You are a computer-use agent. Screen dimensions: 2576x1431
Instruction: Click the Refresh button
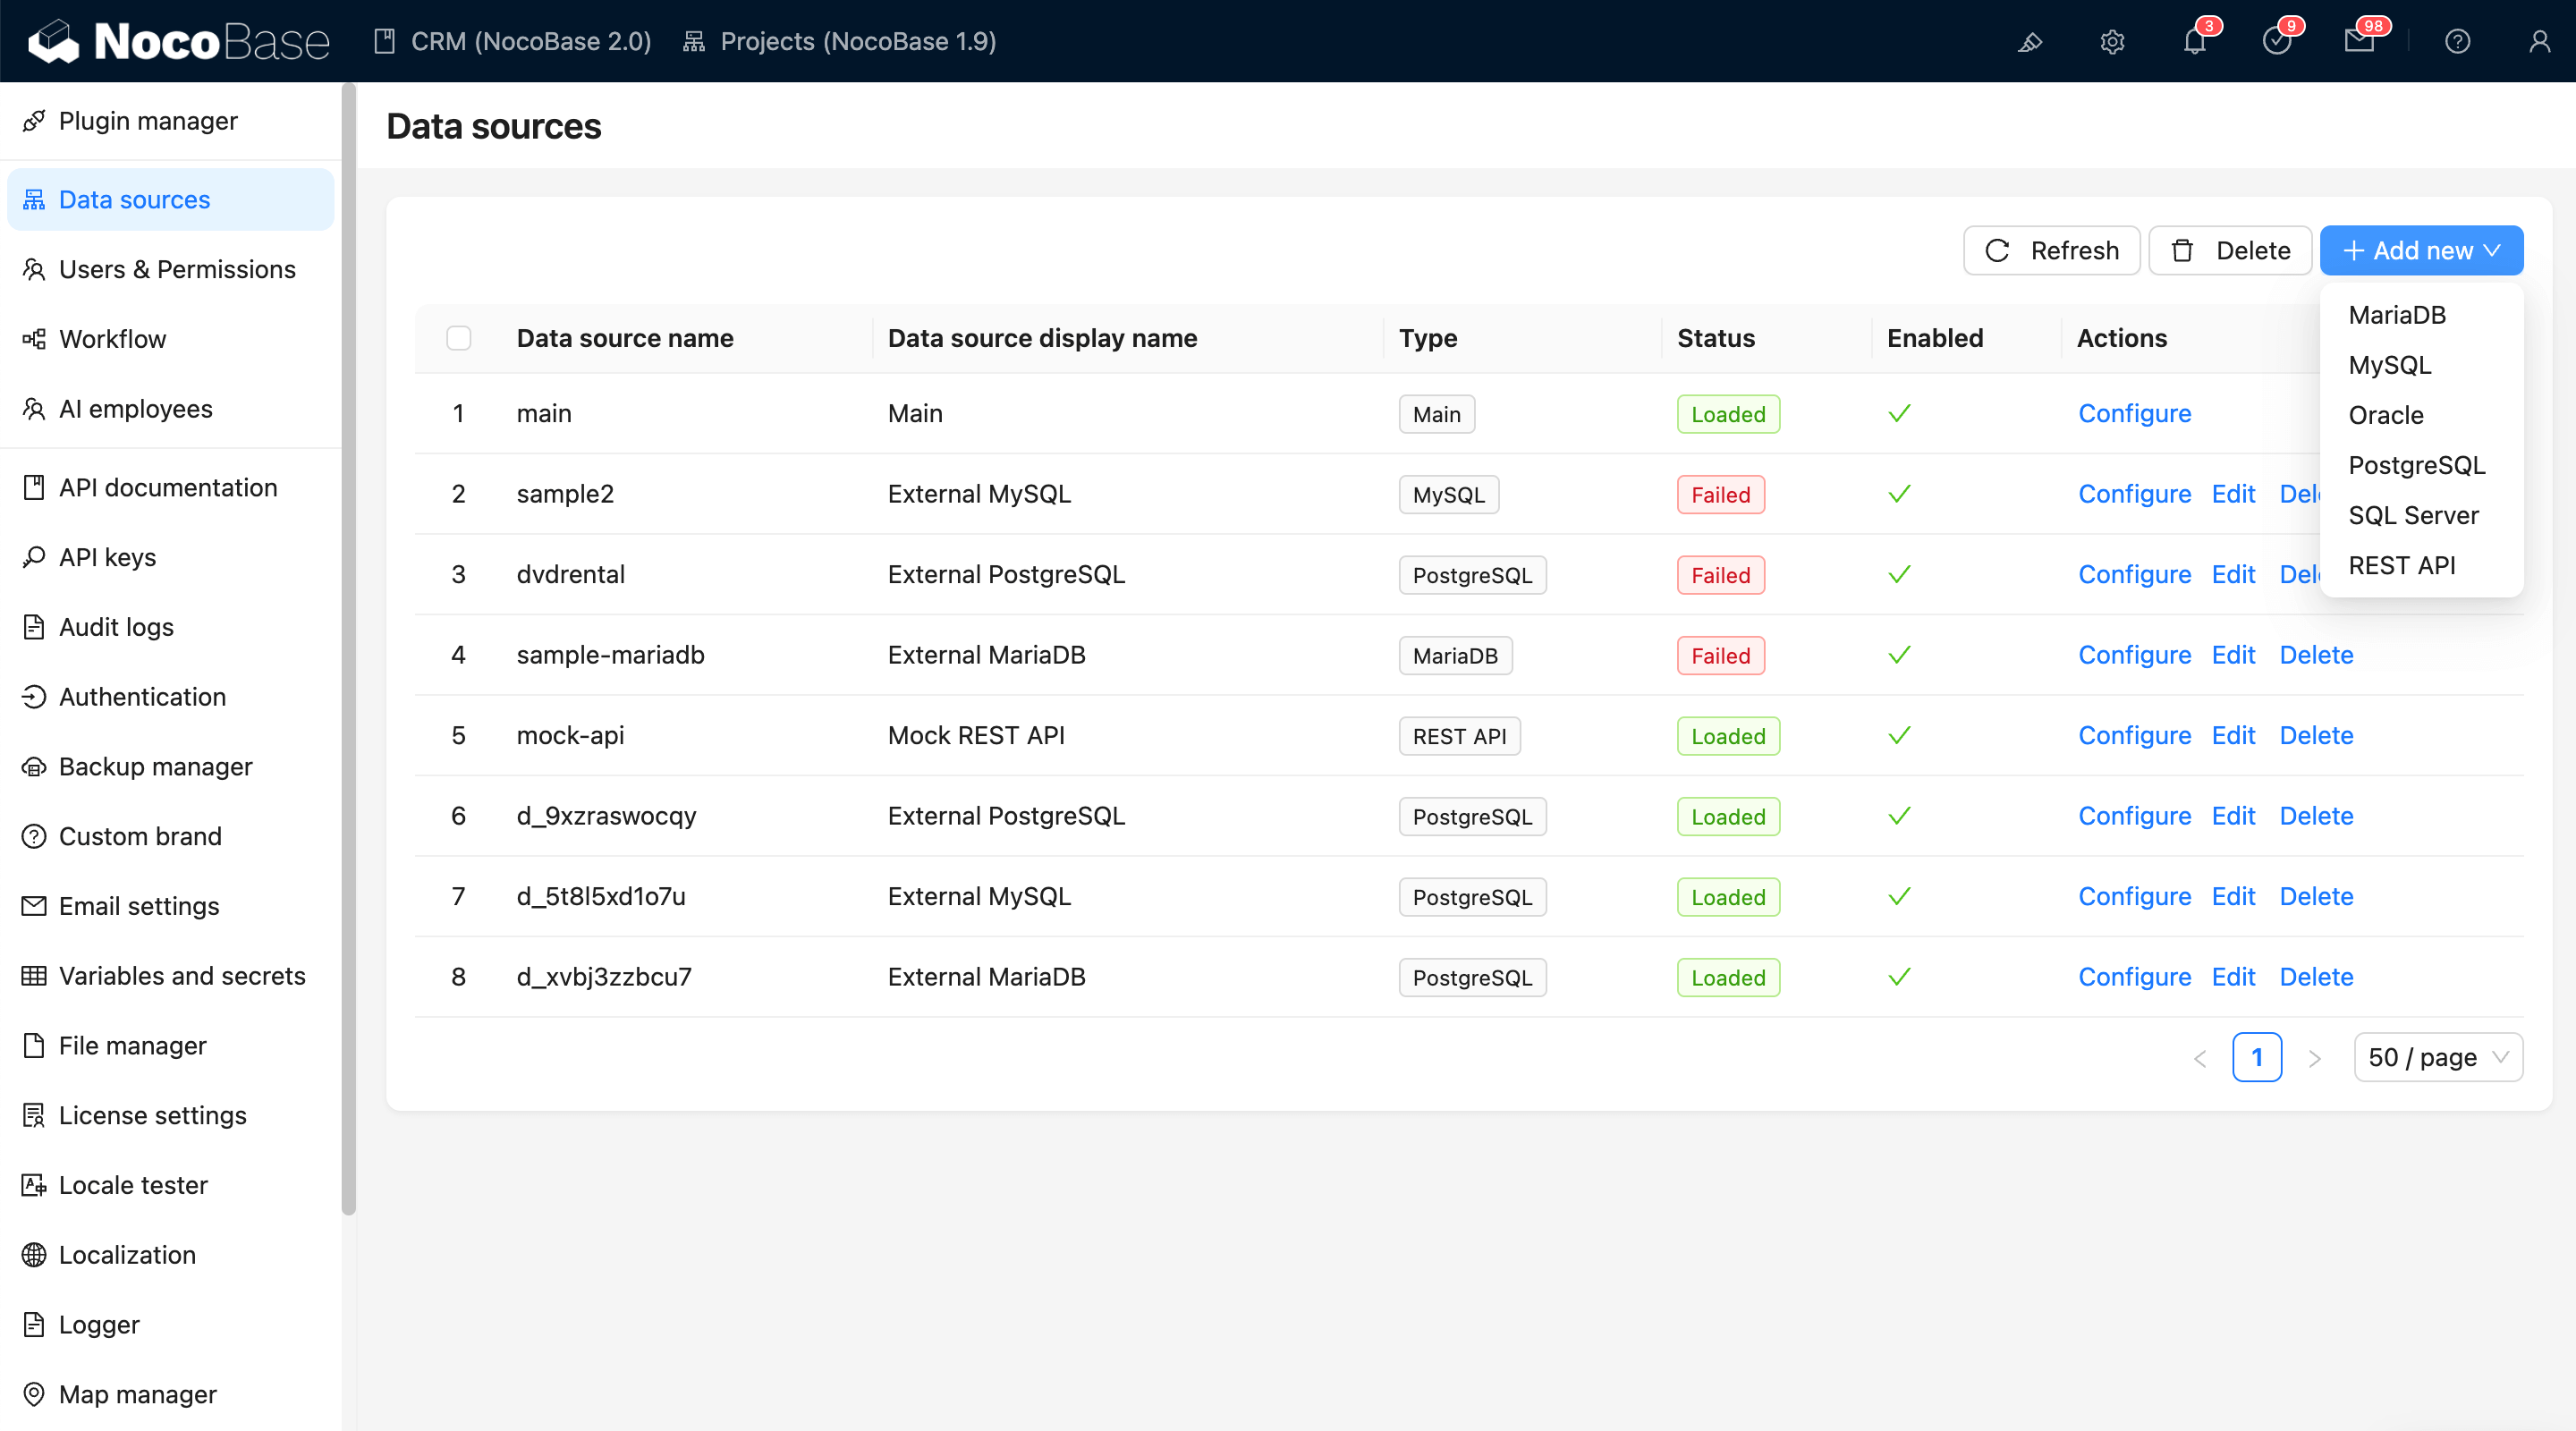(x=2051, y=251)
